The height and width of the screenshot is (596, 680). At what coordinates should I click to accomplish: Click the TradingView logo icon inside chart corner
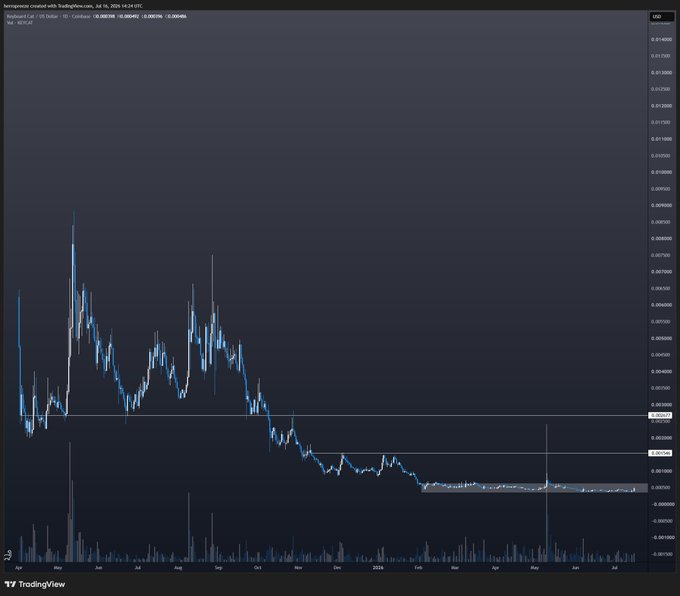[8, 556]
